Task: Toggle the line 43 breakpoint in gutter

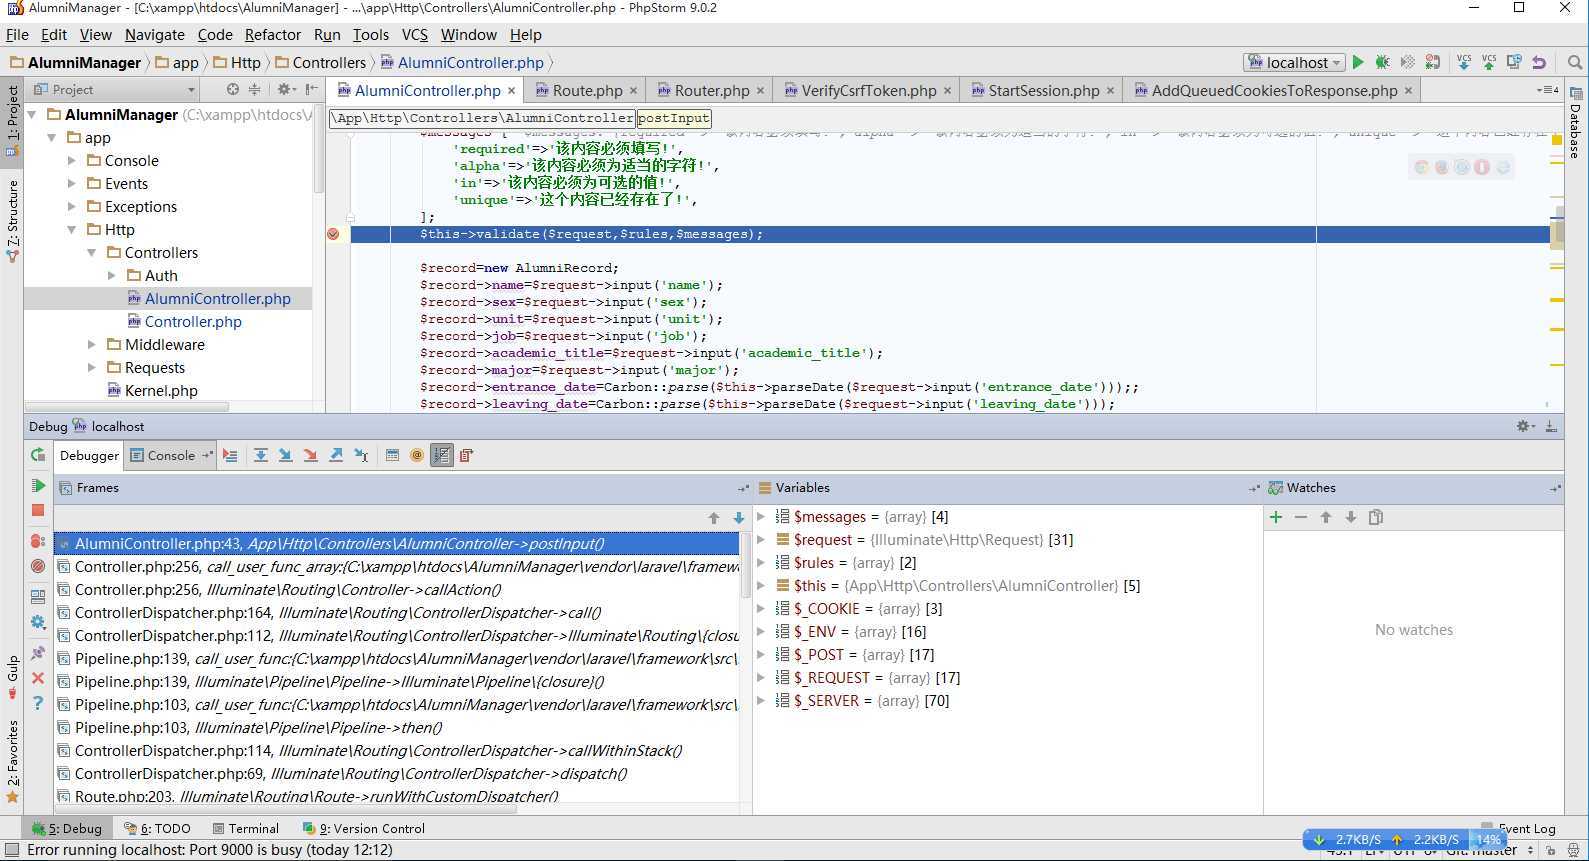Action: (x=333, y=234)
